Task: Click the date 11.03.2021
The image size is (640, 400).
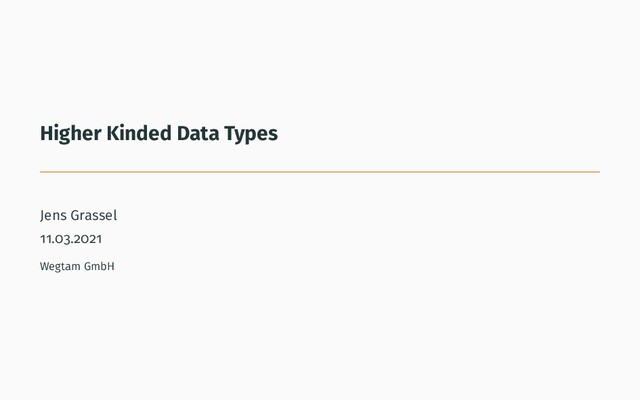Action: point(71,239)
